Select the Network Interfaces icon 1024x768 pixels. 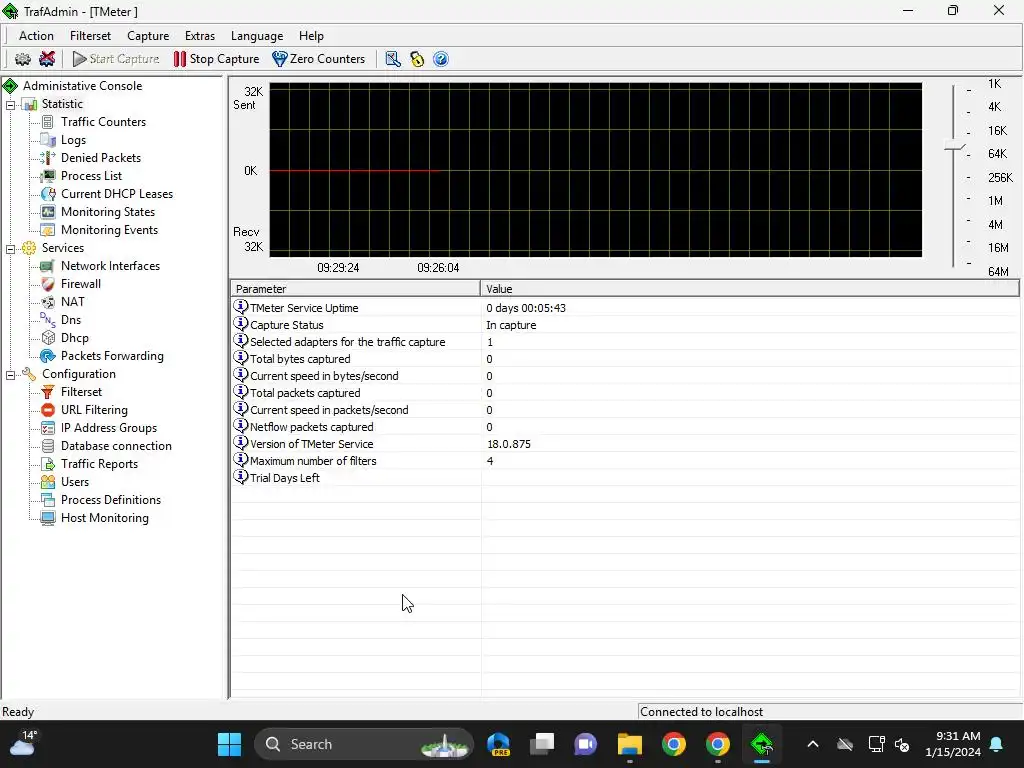pos(48,266)
